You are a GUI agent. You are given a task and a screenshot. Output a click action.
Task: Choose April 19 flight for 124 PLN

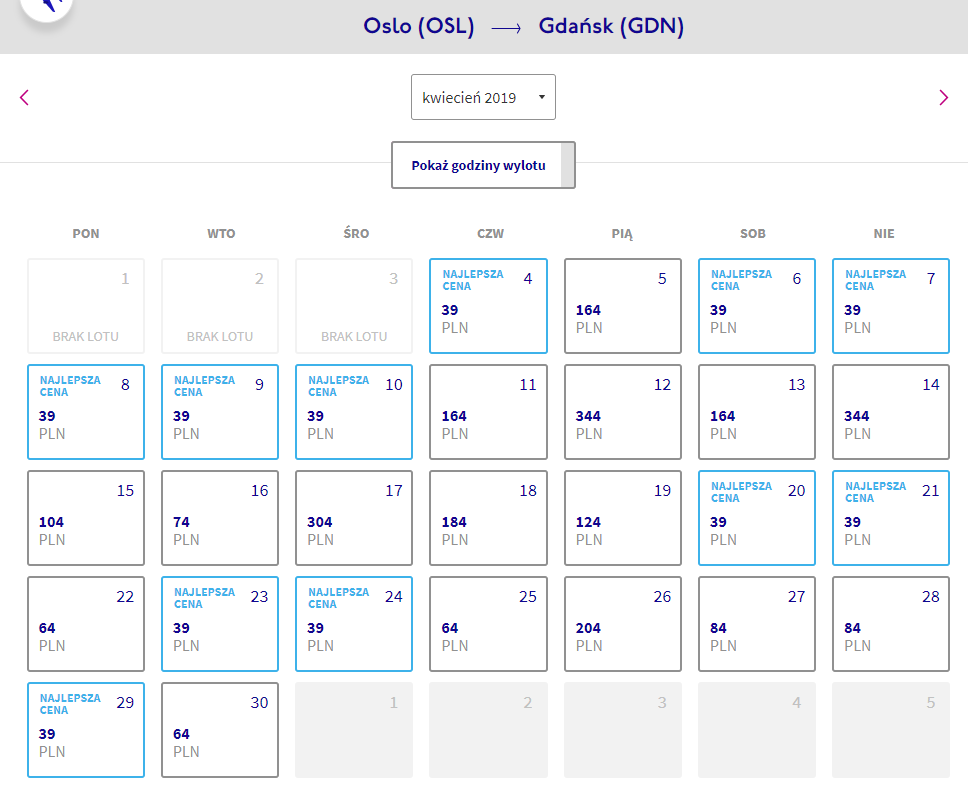(x=622, y=518)
